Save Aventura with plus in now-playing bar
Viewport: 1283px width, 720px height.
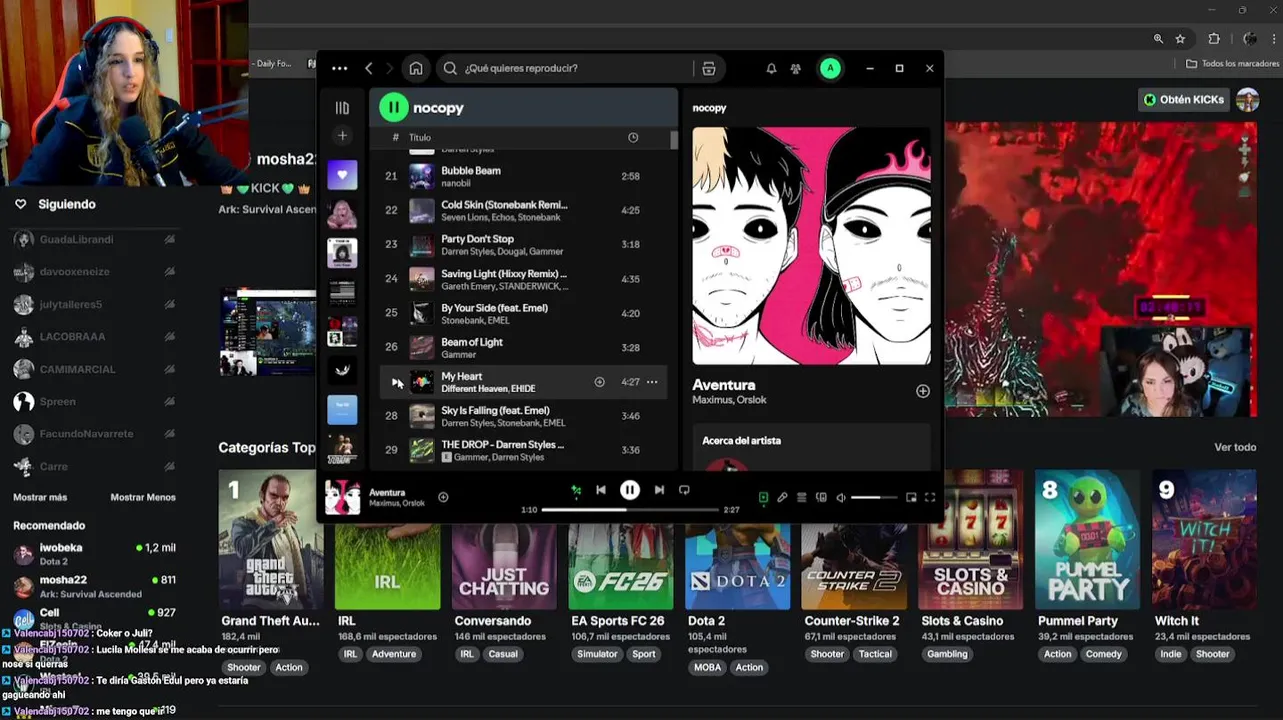[443, 497]
